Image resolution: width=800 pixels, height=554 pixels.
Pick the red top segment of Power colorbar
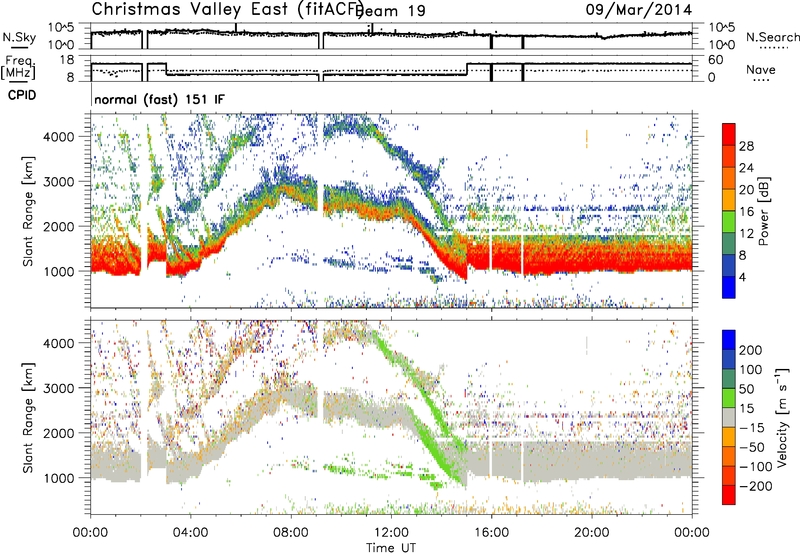[x=729, y=134]
